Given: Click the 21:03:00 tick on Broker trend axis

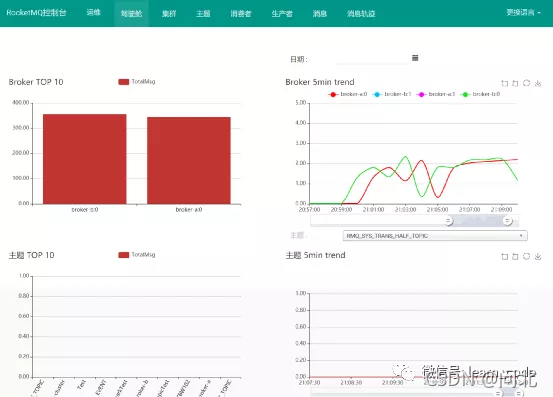Looking at the screenshot, I should click(x=405, y=209).
